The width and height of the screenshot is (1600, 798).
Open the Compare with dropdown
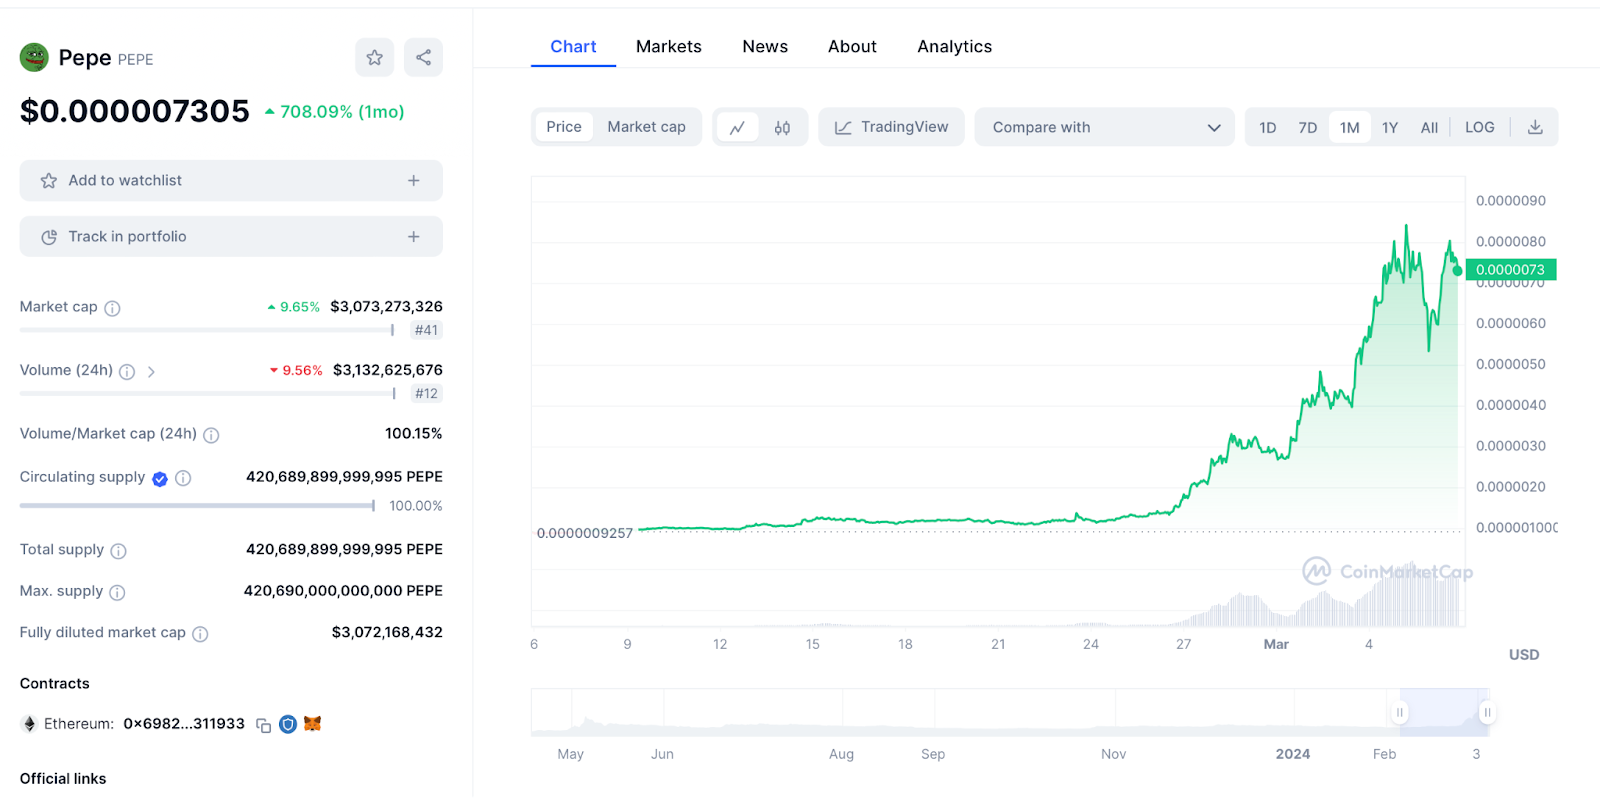coord(1105,127)
